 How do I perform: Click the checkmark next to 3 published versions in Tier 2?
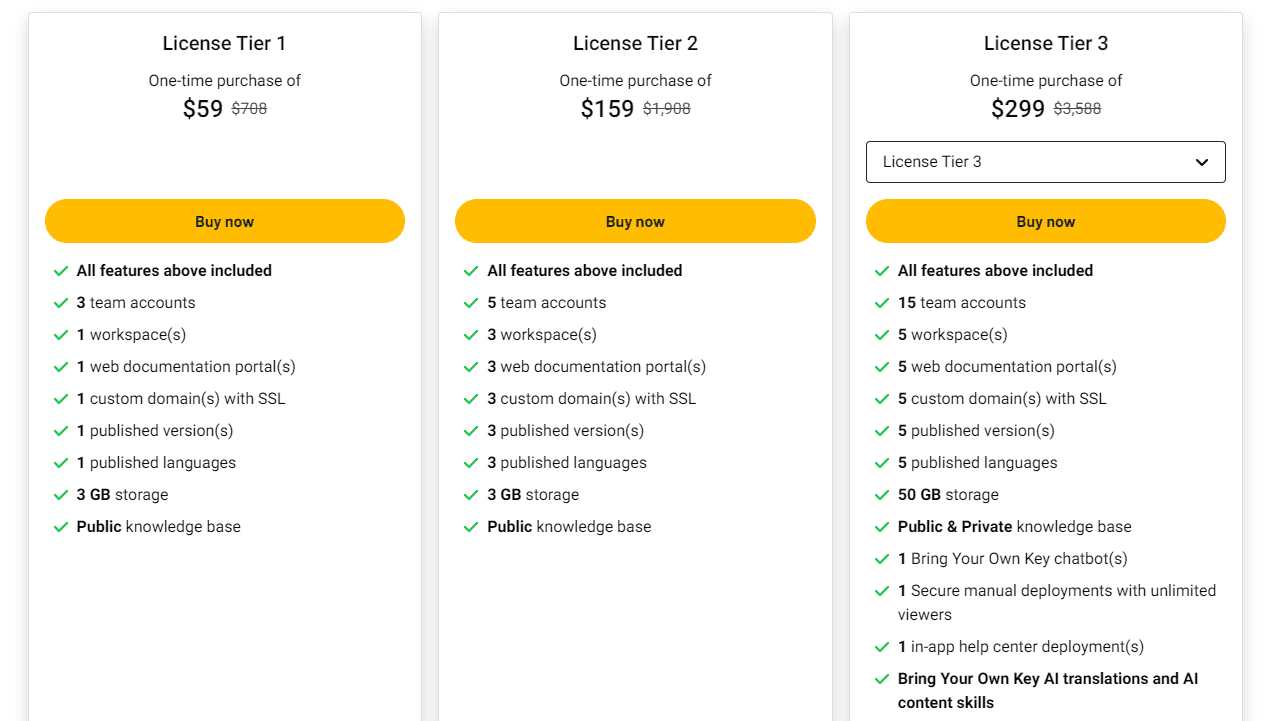(471, 430)
